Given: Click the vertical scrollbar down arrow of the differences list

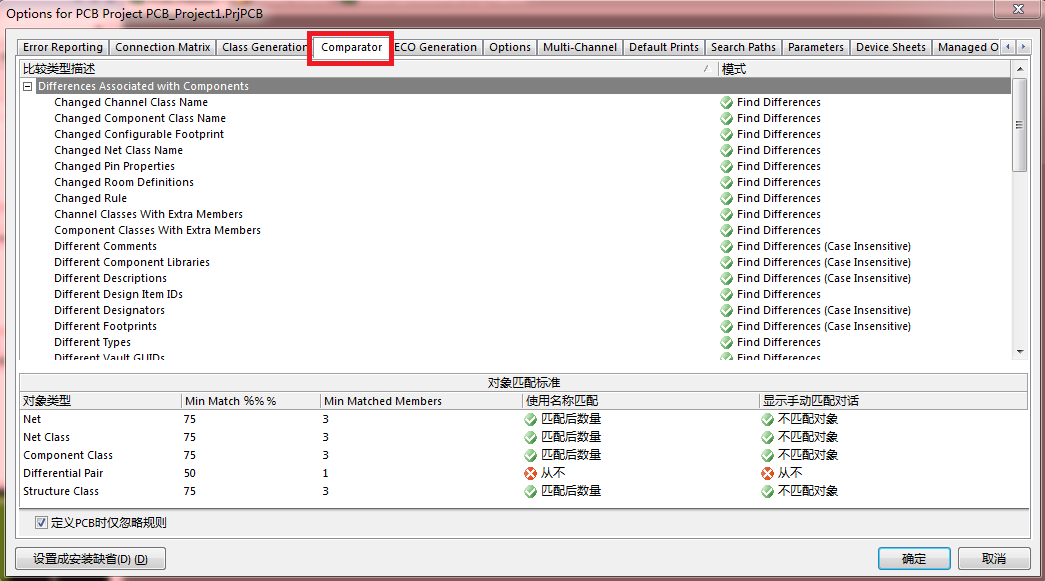Looking at the screenshot, I should click(1020, 352).
